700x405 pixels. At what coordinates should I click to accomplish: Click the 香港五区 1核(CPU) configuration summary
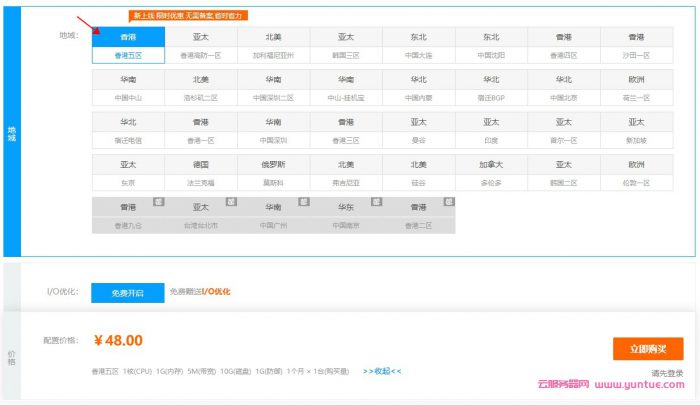[220, 371]
